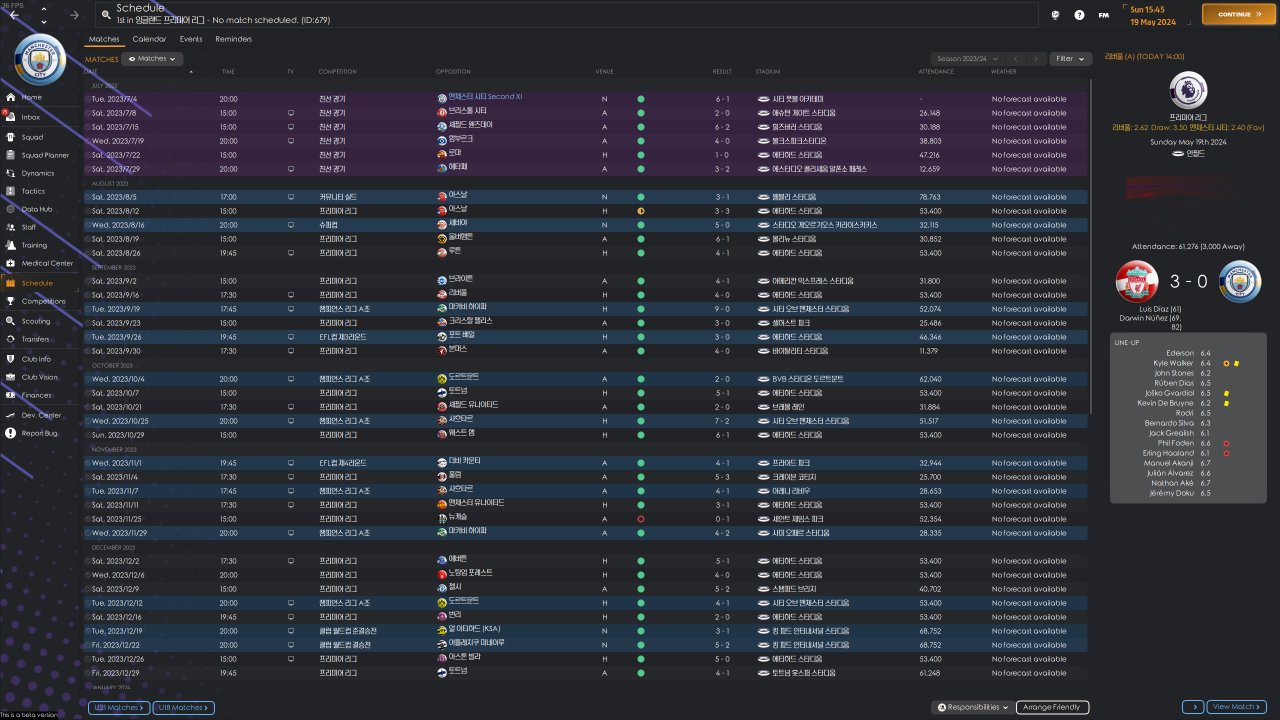Viewport: 1280px width, 720px height.
Task: Open the U21 Matches link
Action: tap(119, 707)
